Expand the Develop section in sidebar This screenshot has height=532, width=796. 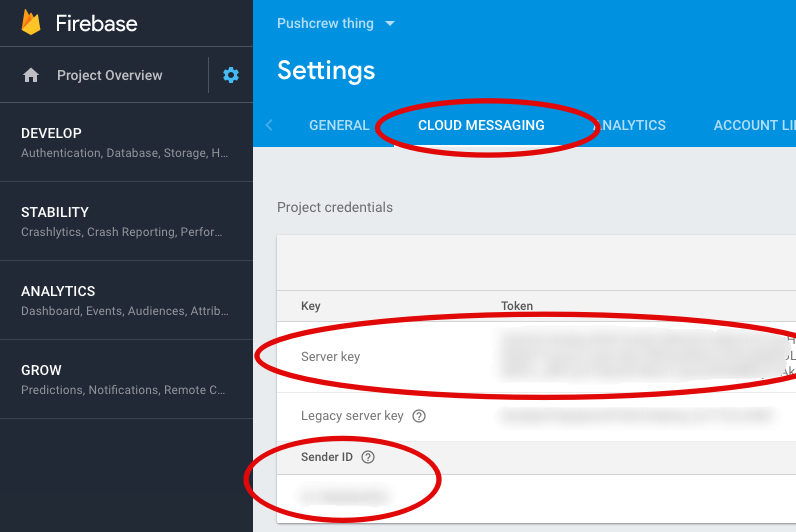126,142
